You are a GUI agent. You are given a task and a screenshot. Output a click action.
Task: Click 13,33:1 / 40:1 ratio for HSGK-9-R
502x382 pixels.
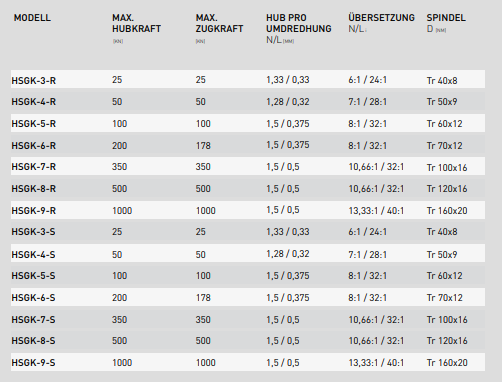[x=376, y=211]
